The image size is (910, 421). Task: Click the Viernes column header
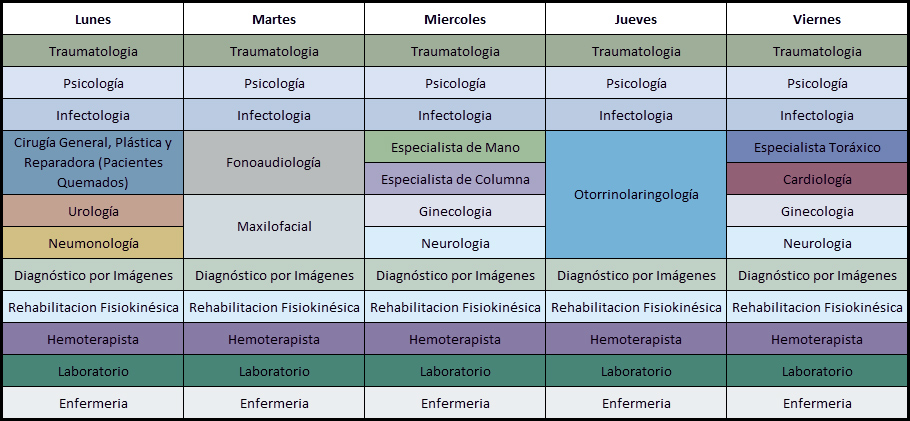pyautogui.click(x=817, y=19)
